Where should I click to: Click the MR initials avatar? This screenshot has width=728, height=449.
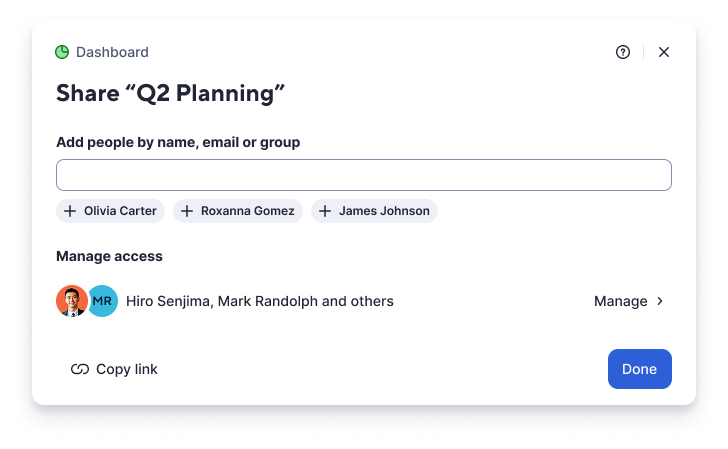(102, 301)
